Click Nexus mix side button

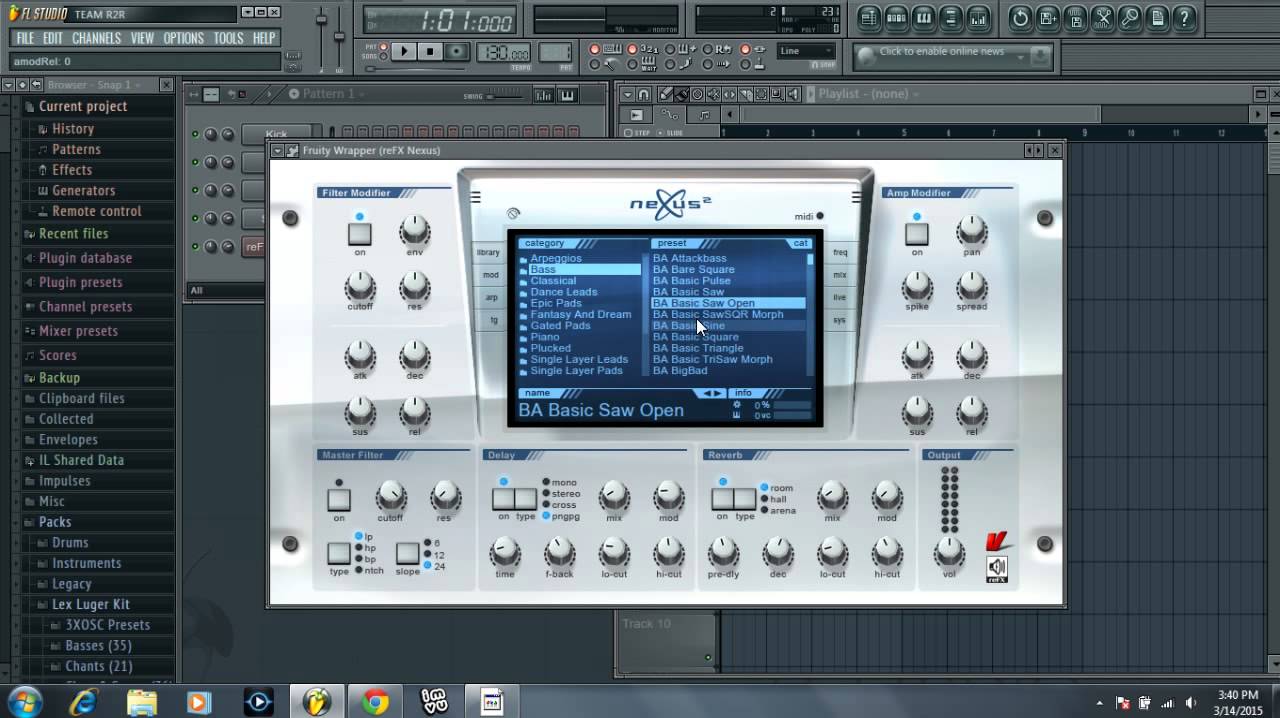point(840,275)
